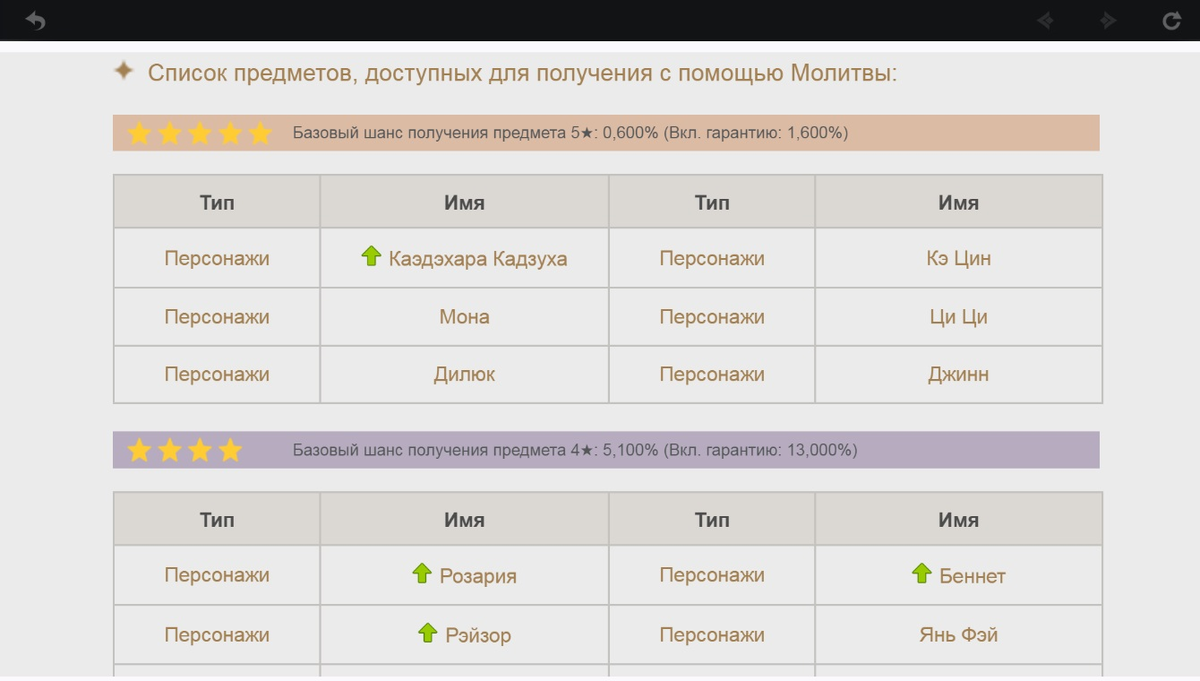Click the Персонажи cell left of Дилюк
The height and width of the screenshot is (681, 1200).
coord(217,375)
